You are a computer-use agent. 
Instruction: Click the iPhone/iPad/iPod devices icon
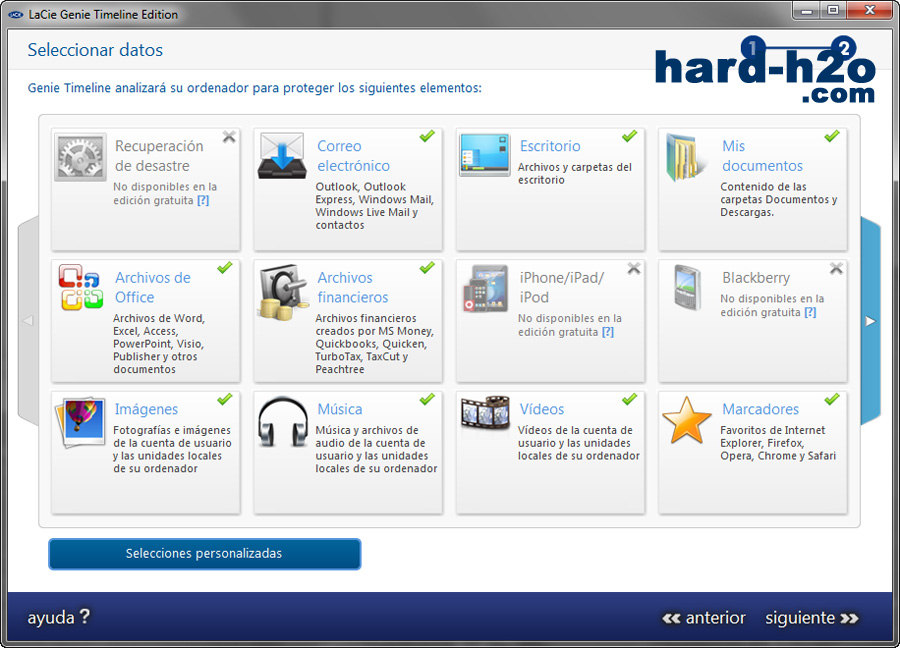click(x=486, y=288)
